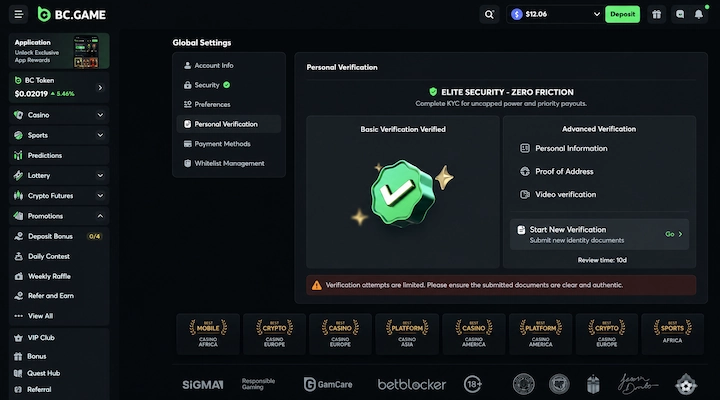The width and height of the screenshot is (720, 400).
Task: Click the Security green check badge
Action: click(x=227, y=85)
